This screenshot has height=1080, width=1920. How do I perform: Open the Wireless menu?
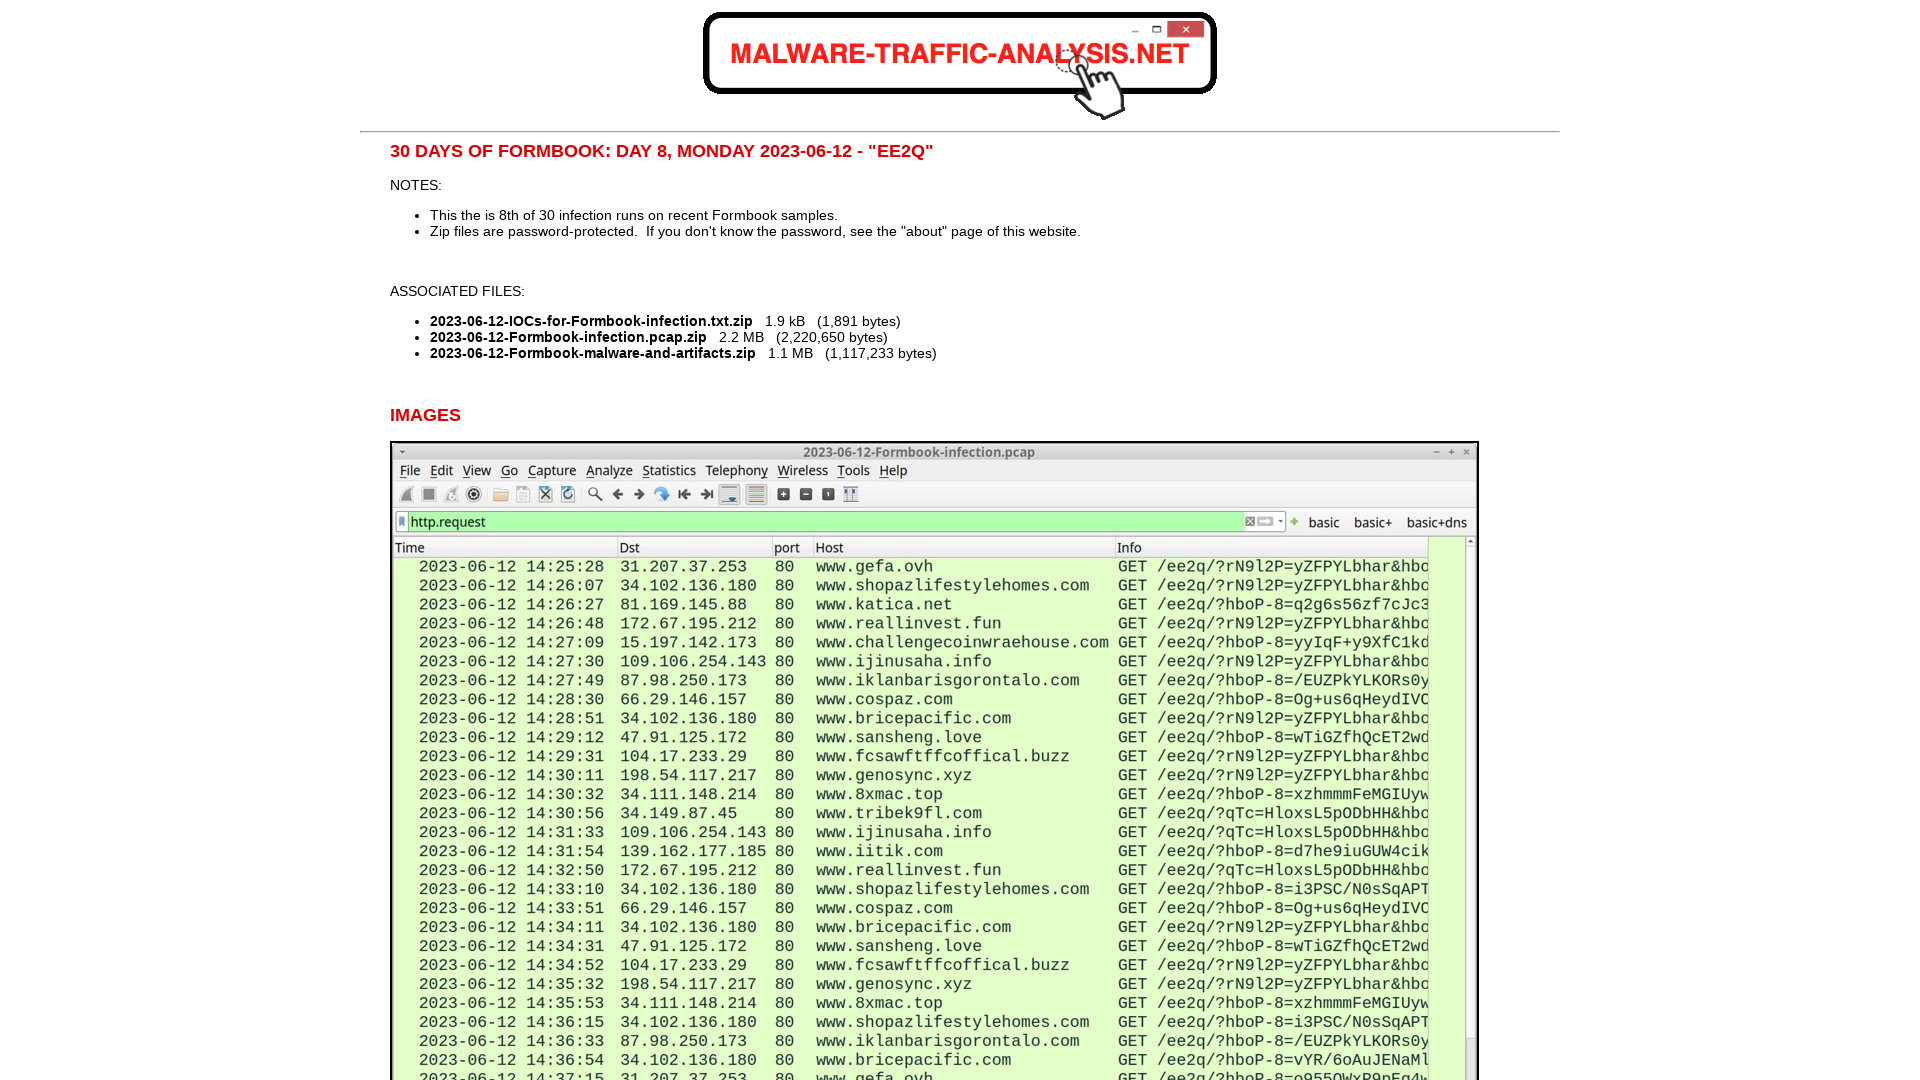tap(802, 471)
